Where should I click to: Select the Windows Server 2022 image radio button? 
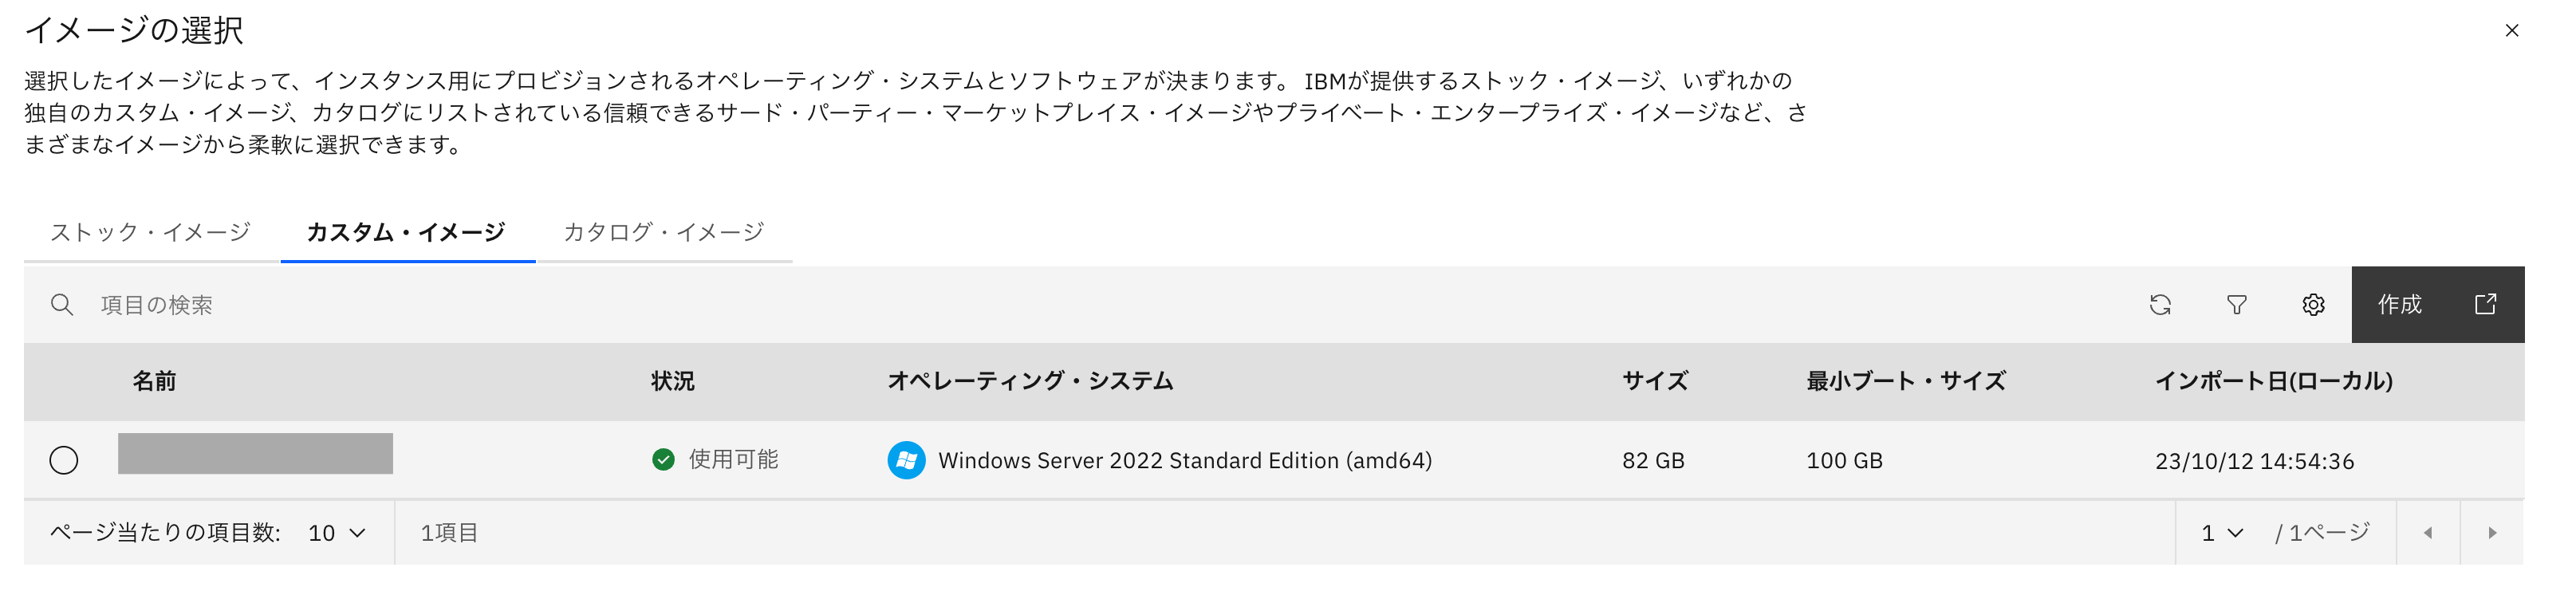point(64,460)
